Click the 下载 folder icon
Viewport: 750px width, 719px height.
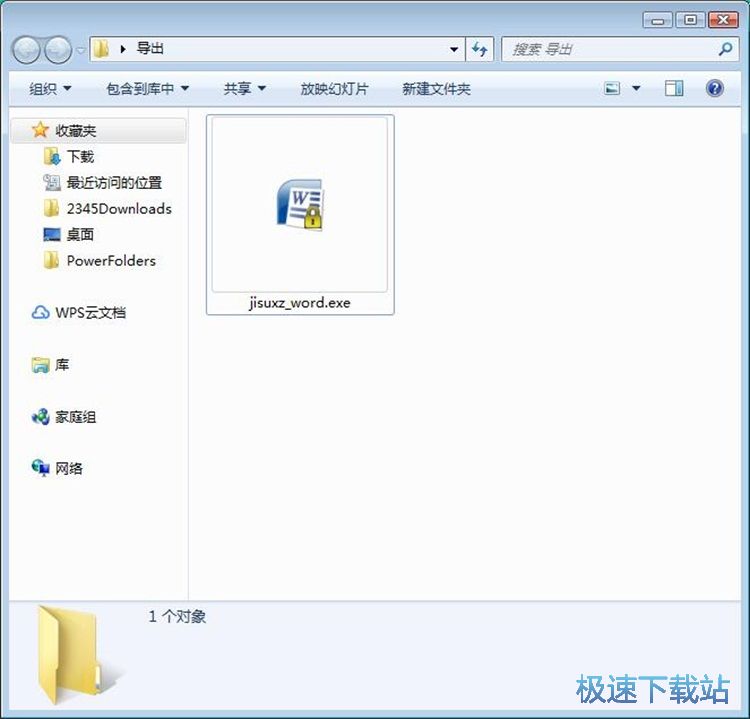tap(52, 156)
